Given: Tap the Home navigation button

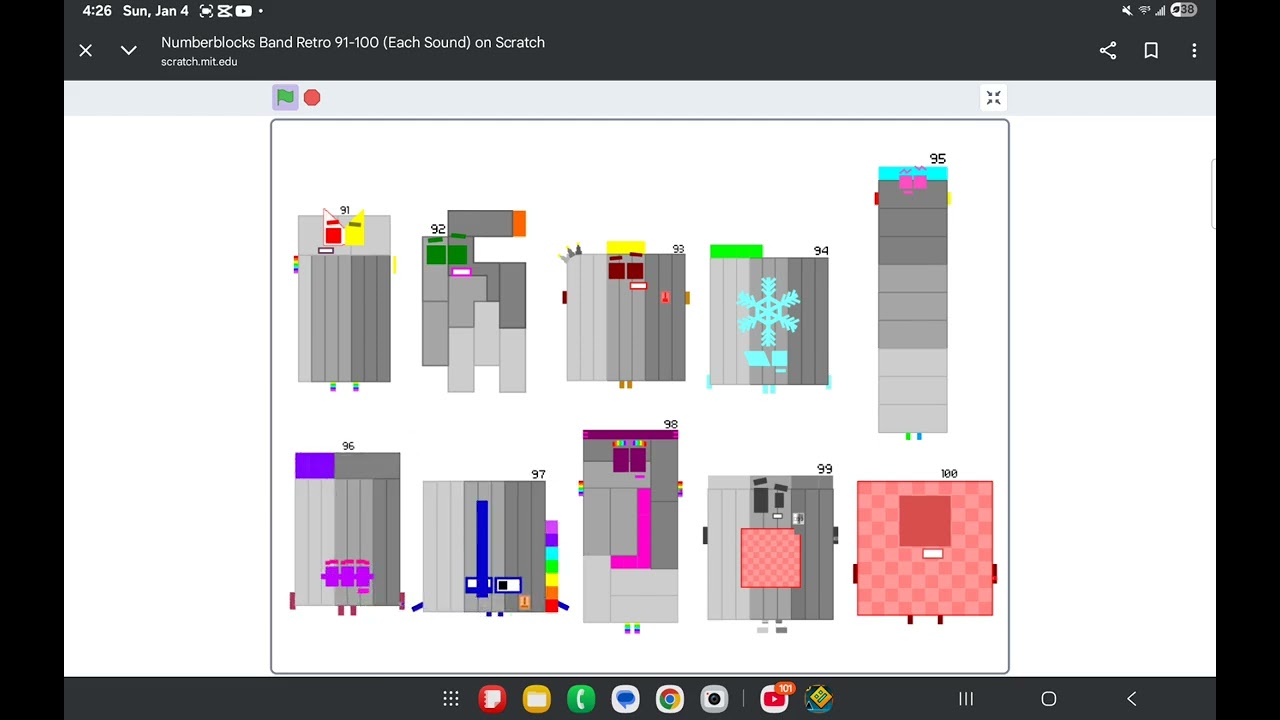Looking at the screenshot, I should point(1049,699).
